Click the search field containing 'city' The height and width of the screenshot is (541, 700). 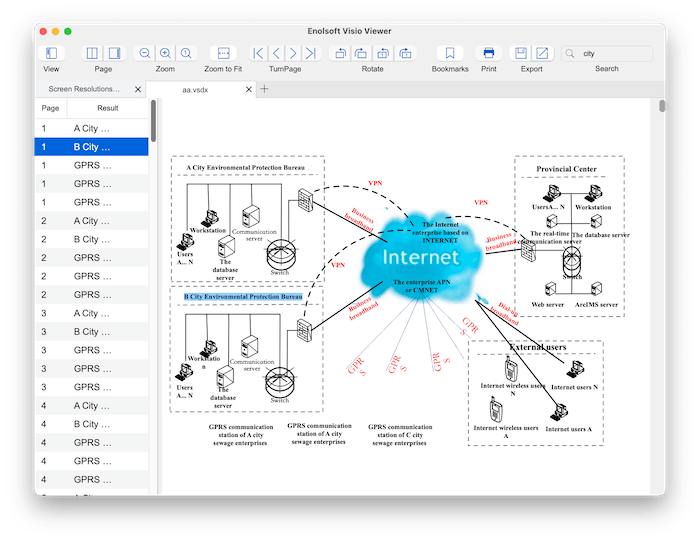pyautogui.click(x=612, y=53)
